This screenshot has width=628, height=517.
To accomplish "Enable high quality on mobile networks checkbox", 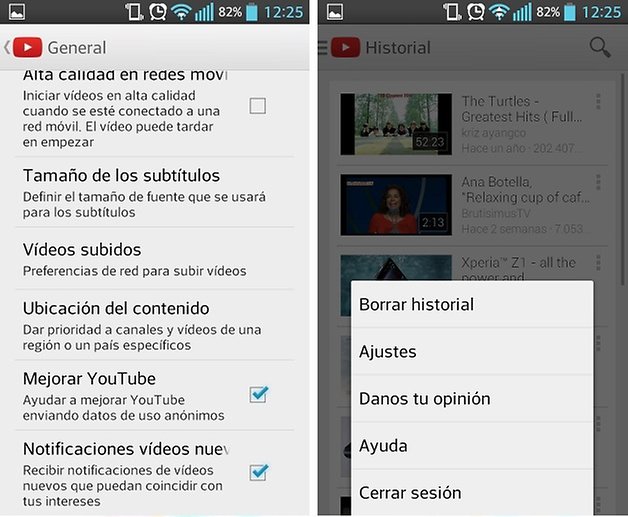I will (x=258, y=106).
